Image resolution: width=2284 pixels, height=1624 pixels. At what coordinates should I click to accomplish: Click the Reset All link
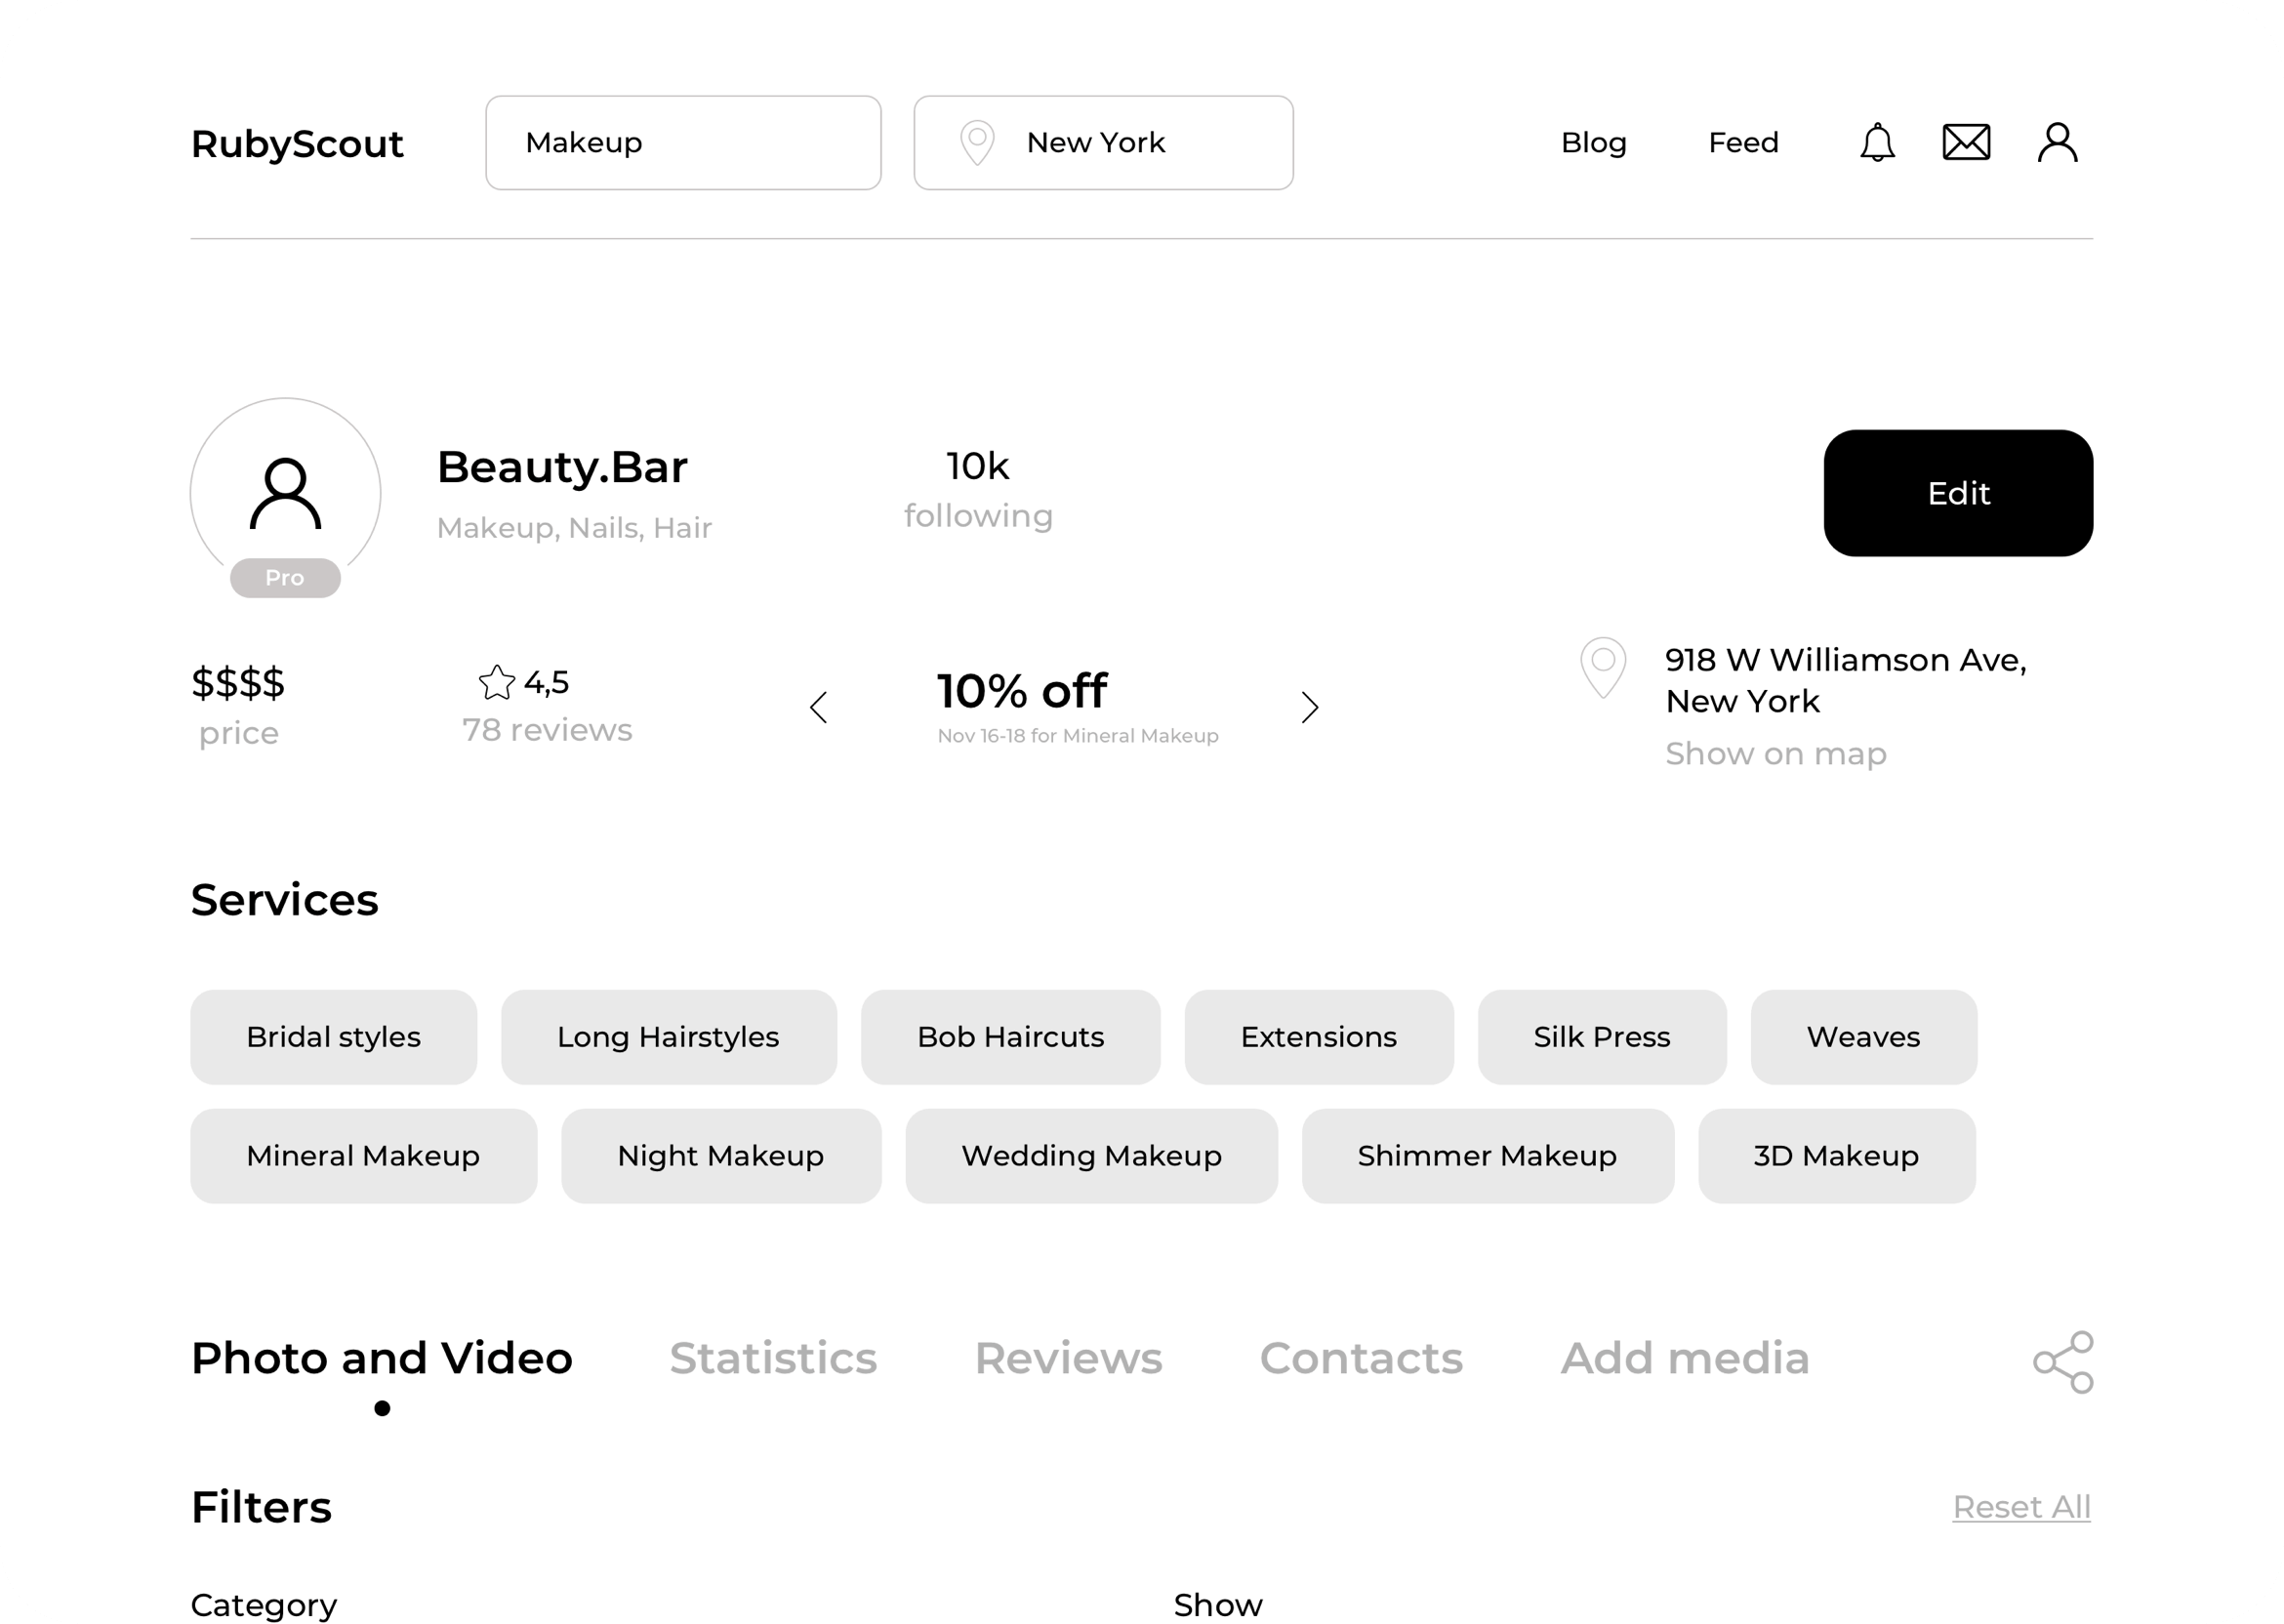(2022, 1507)
